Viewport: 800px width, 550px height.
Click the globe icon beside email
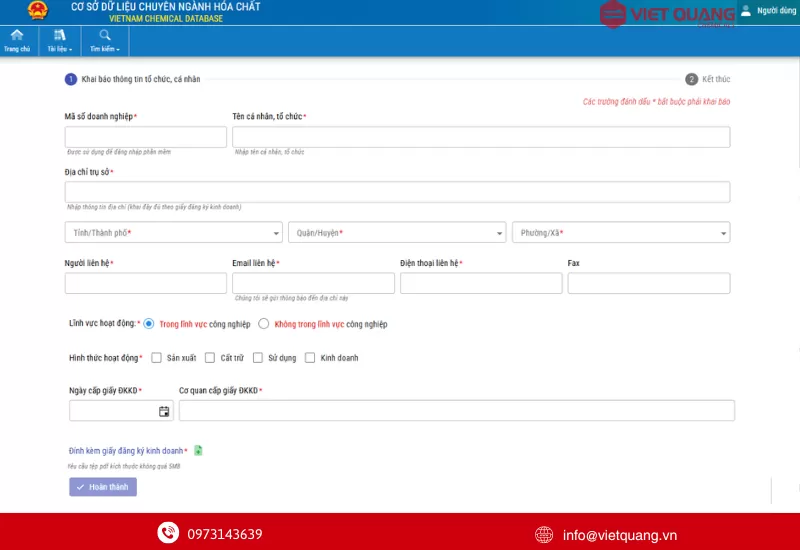(x=544, y=534)
